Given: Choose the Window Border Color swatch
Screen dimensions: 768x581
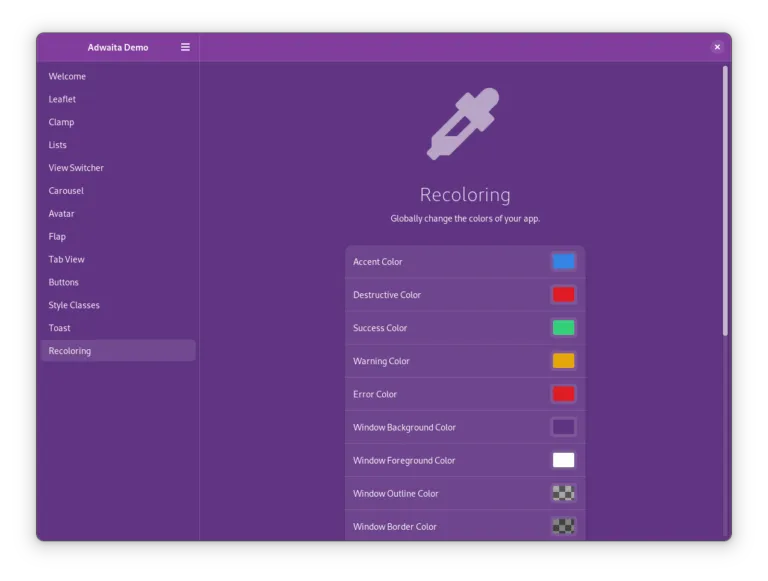Looking at the screenshot, I should coord(563,526).
